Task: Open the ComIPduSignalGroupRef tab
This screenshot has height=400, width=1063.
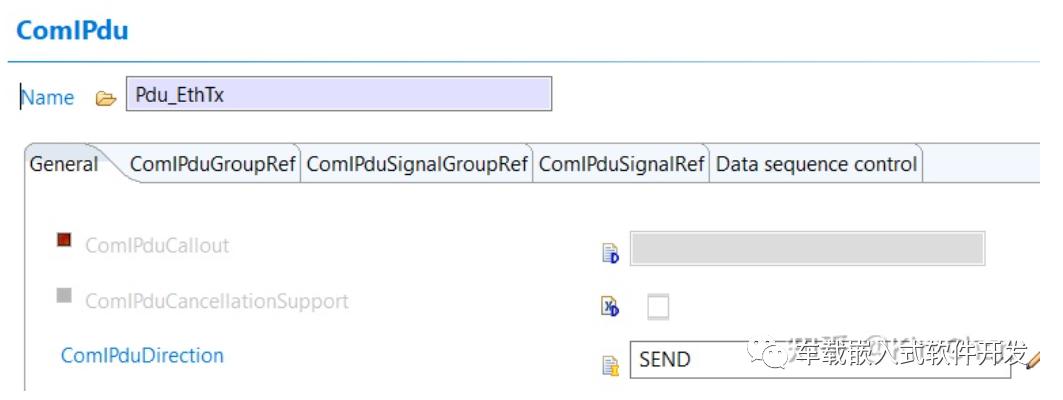Action: click(x=416, y=164)
